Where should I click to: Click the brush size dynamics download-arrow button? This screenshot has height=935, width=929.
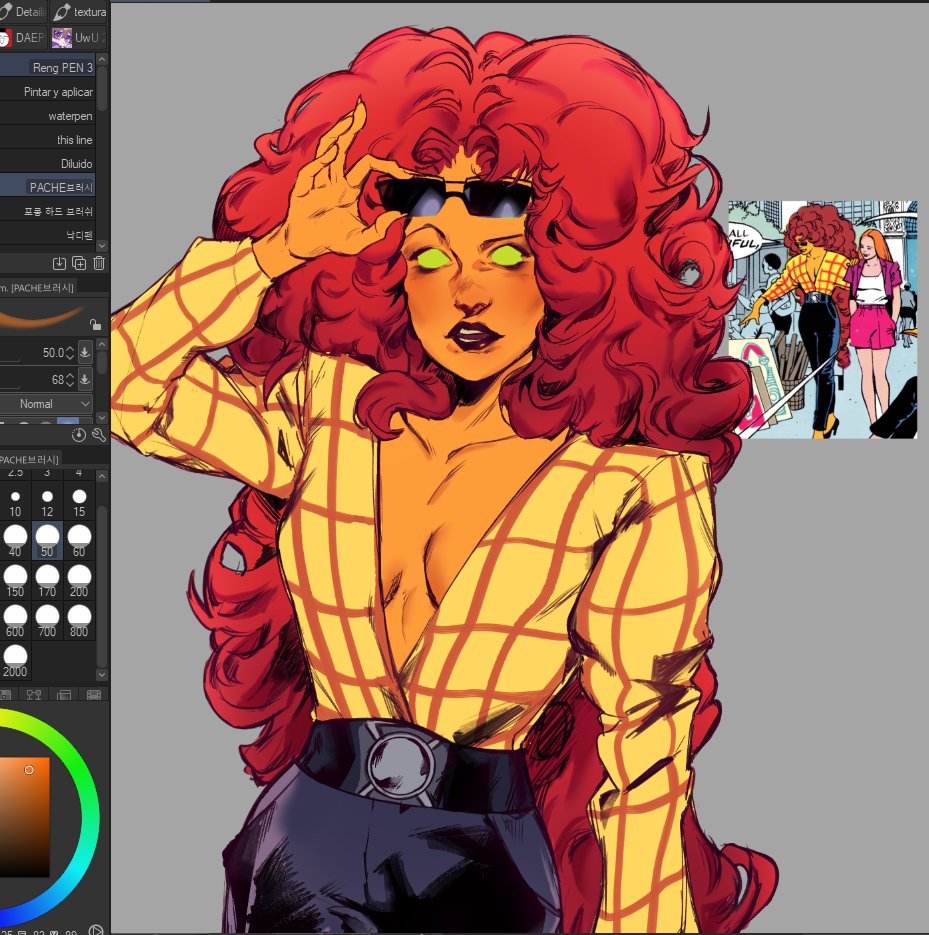[x=85, y=352]
